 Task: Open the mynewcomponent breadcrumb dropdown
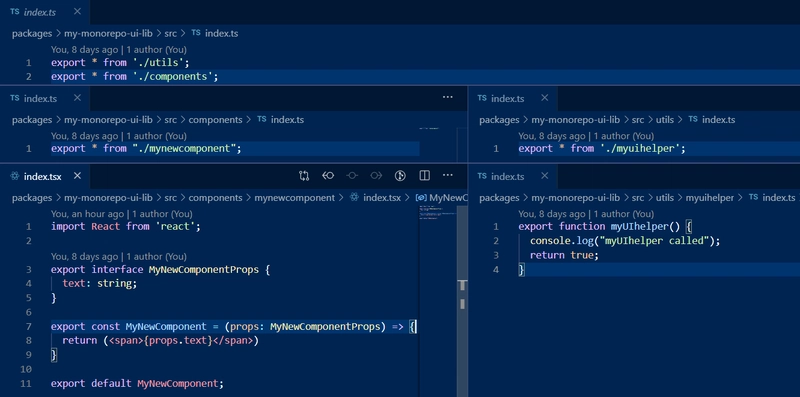pos(294,197)
